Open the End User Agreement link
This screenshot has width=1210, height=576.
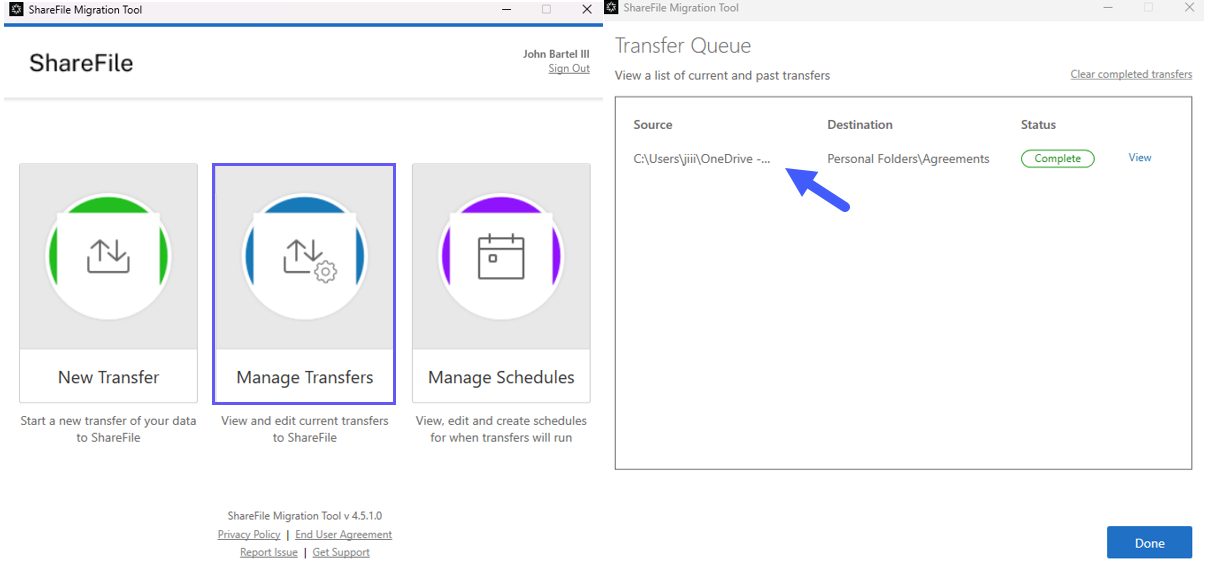[x=343, y=535]
